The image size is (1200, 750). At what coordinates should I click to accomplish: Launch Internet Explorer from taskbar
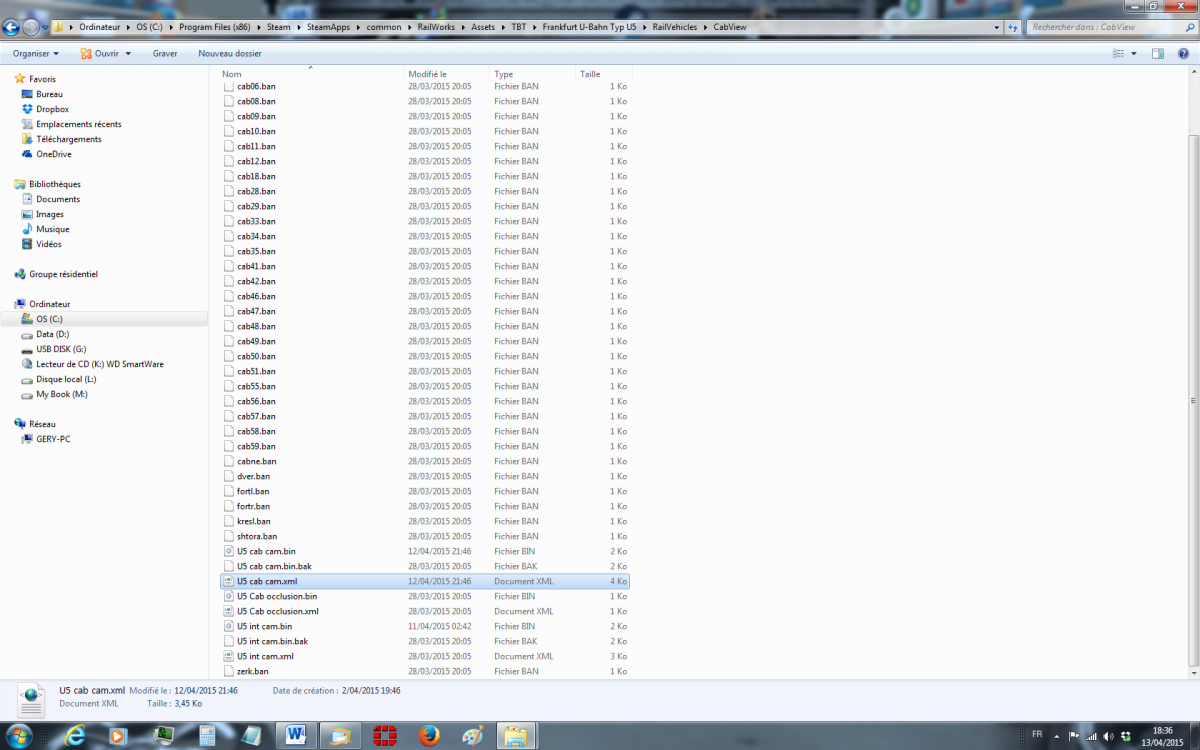74,736
